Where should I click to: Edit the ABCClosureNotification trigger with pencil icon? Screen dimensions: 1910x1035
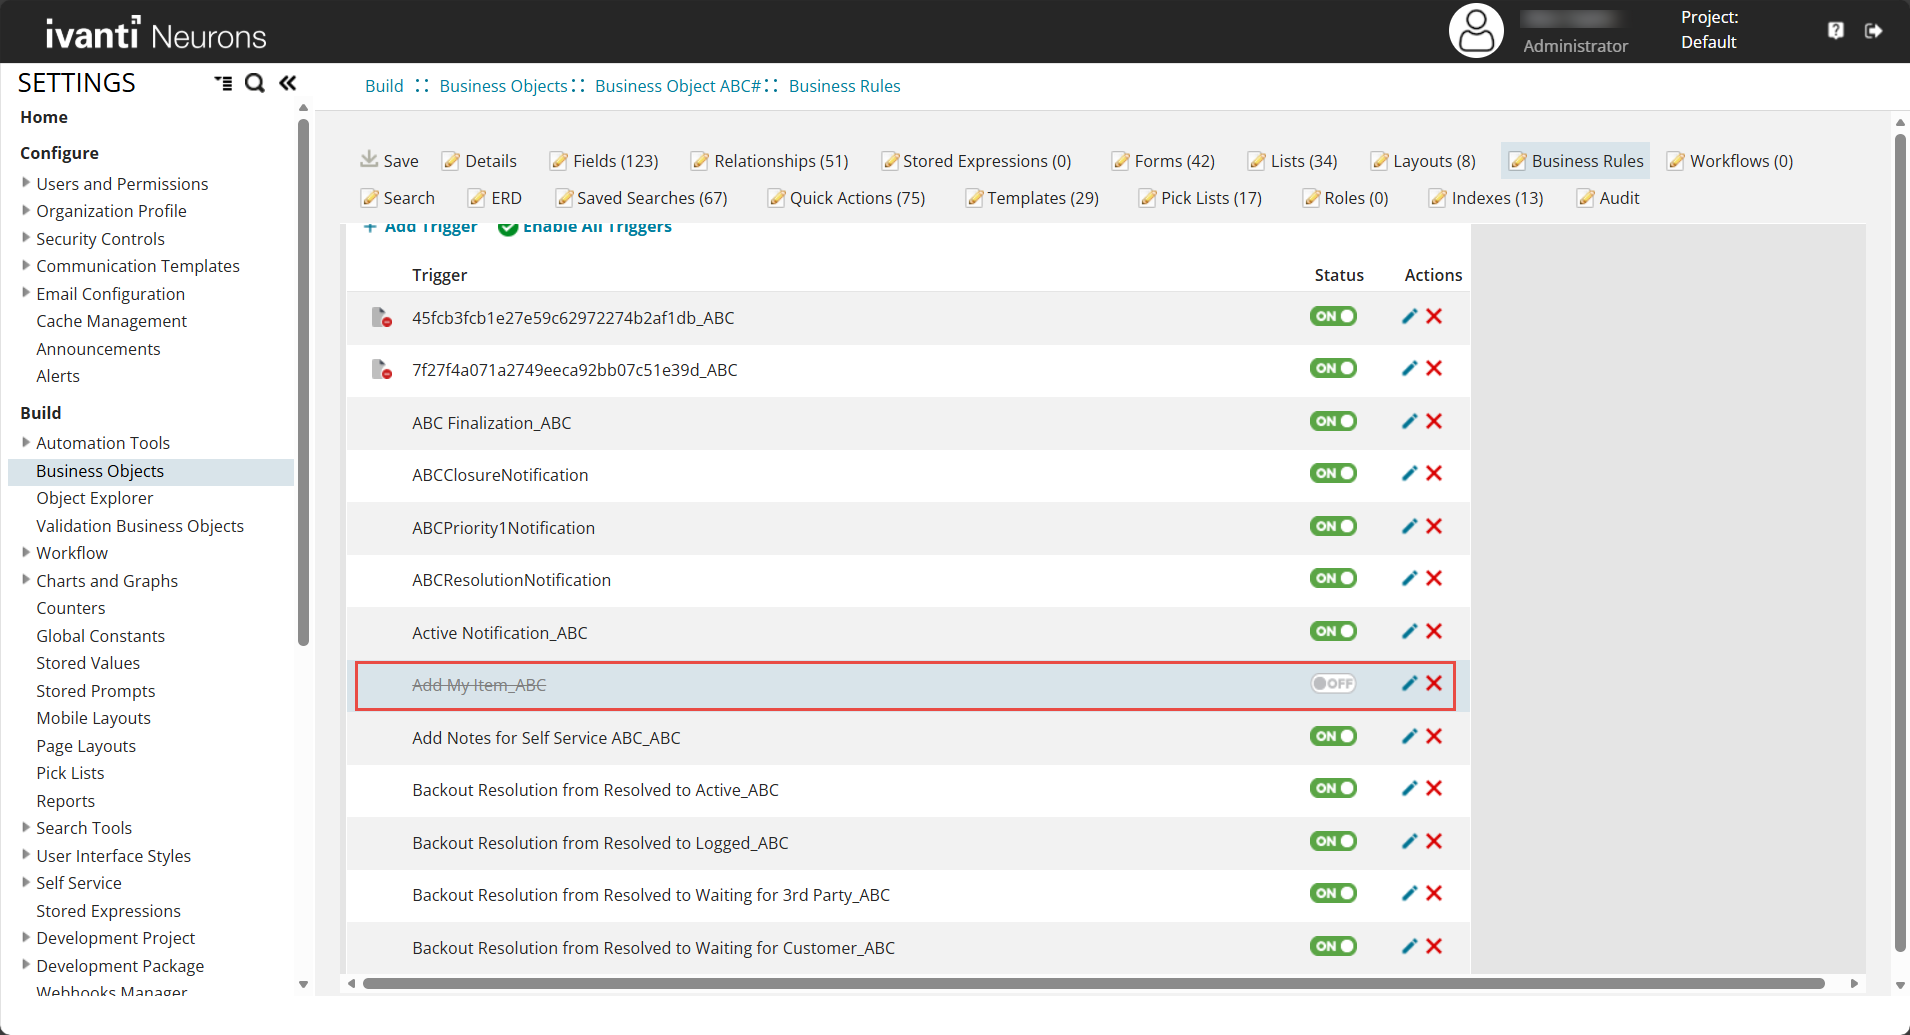tap(1409, 474)
